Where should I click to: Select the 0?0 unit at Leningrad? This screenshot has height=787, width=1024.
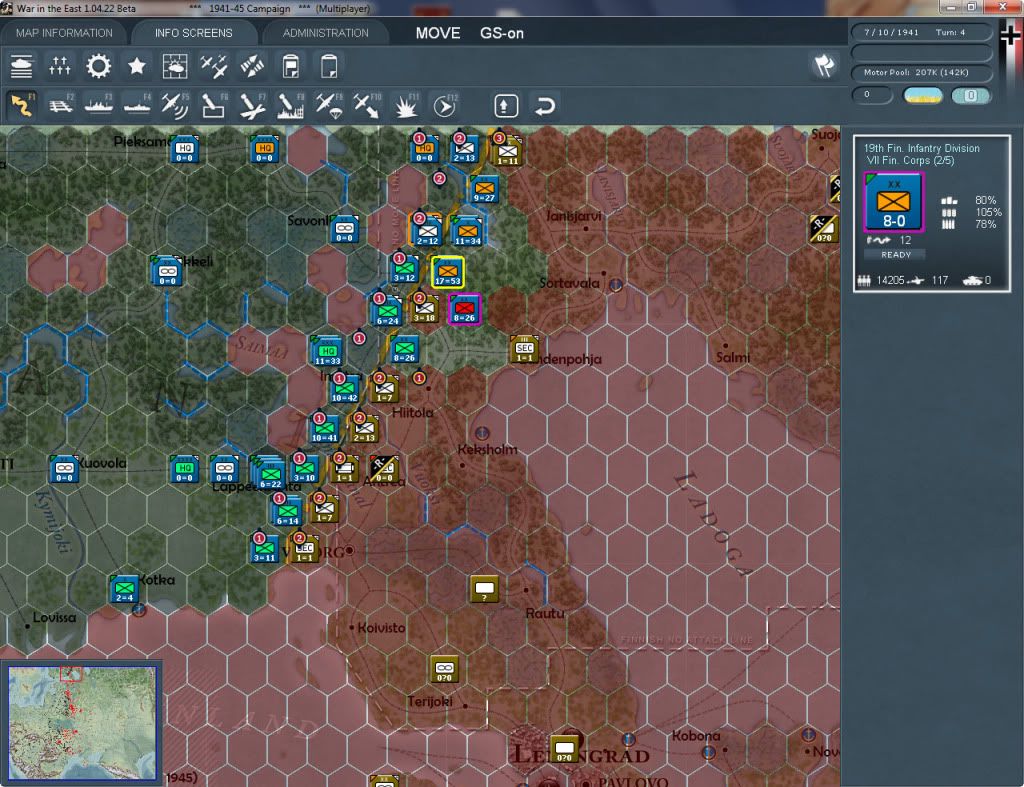click(x=564, y=748)
